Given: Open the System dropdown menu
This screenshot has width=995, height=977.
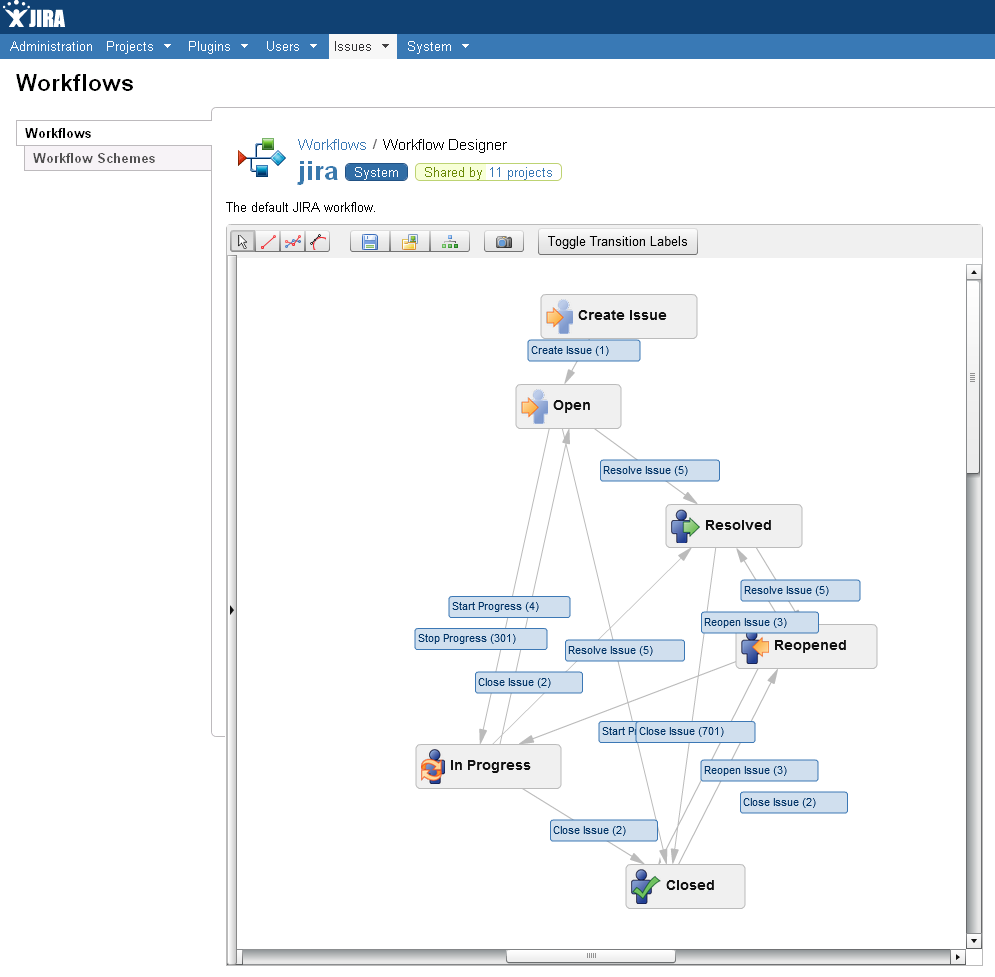Looking at the screenshot, I should pyautogui.click(x=438, y=46).
